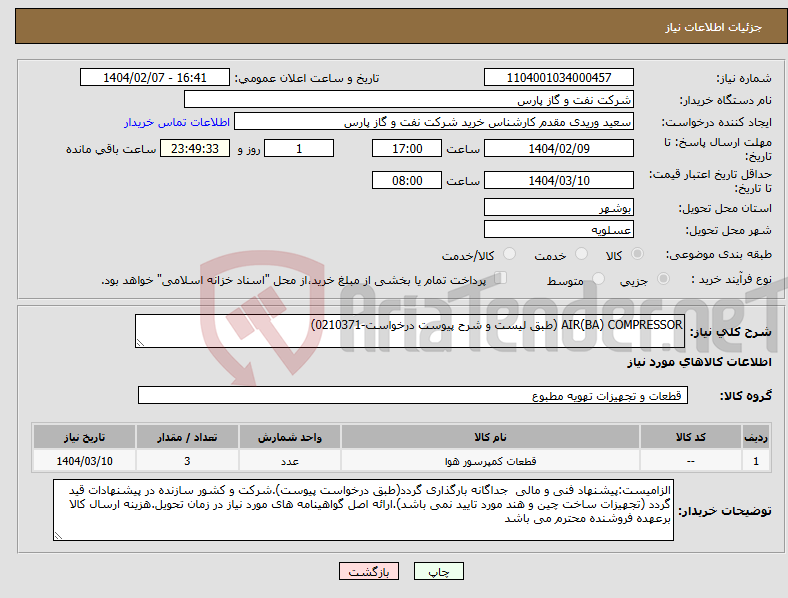This screenshot has height=598, width=788.
Task: Click the نام کالا column header
Action: click(x=490, y=437)
